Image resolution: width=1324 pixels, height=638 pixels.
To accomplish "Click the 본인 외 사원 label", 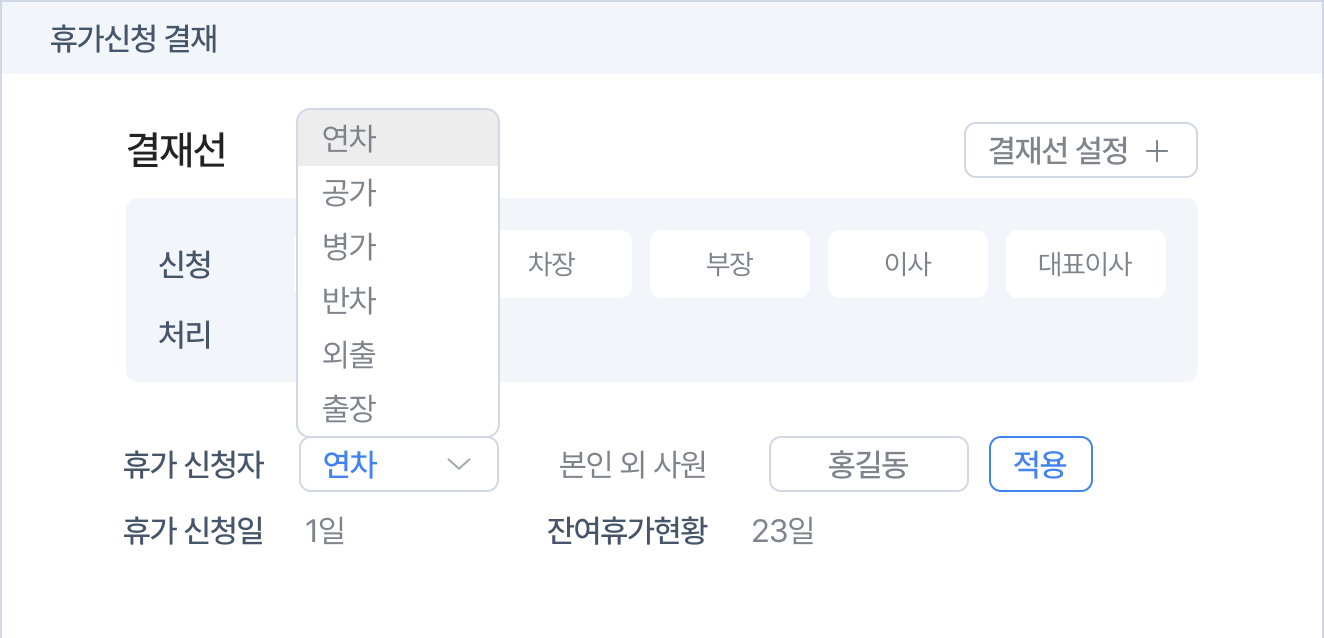I will (634, 465).
